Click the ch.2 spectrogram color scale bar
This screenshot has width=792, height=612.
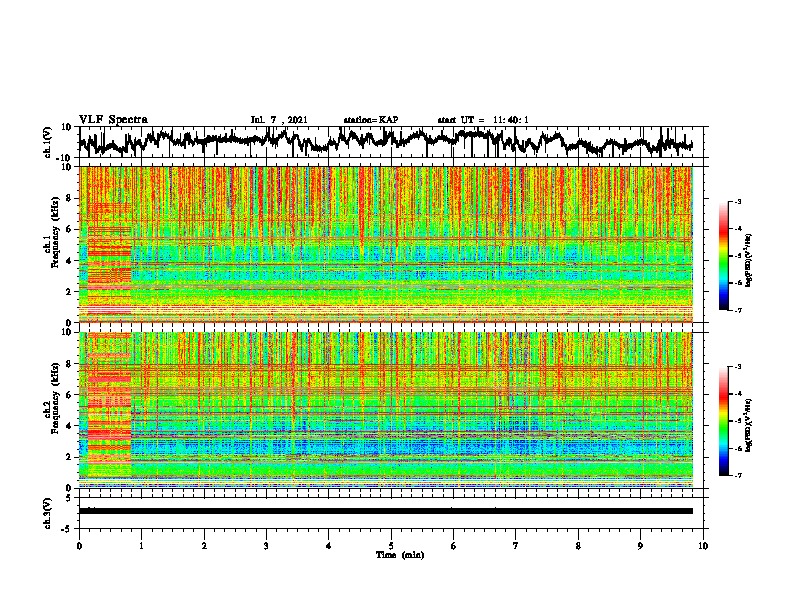click(723, 421)
